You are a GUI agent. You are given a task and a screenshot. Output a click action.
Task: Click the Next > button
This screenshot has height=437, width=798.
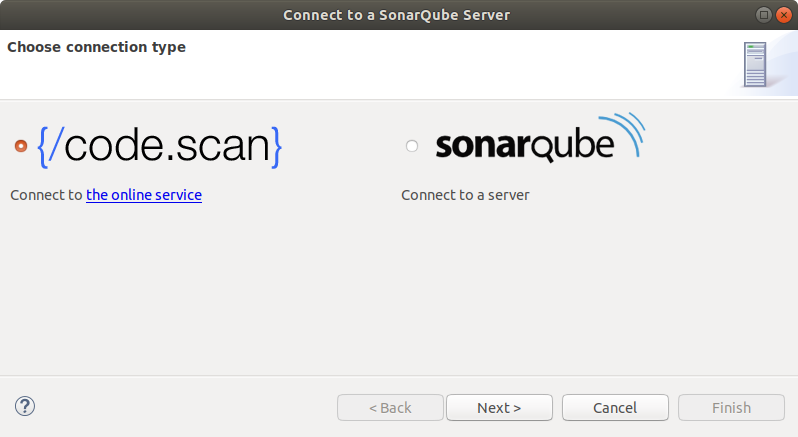coord(499,407)
